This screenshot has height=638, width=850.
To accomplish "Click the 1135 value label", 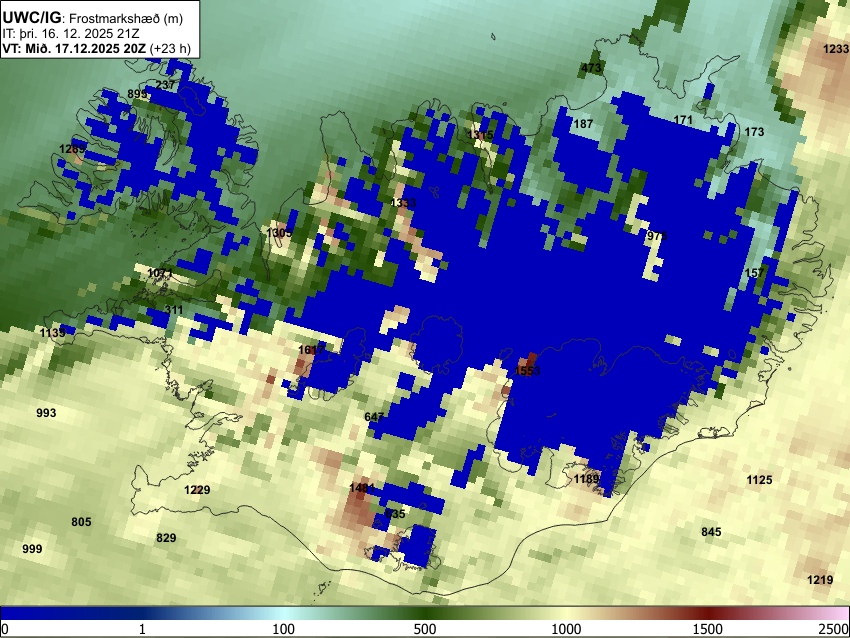I will [53, 332].
